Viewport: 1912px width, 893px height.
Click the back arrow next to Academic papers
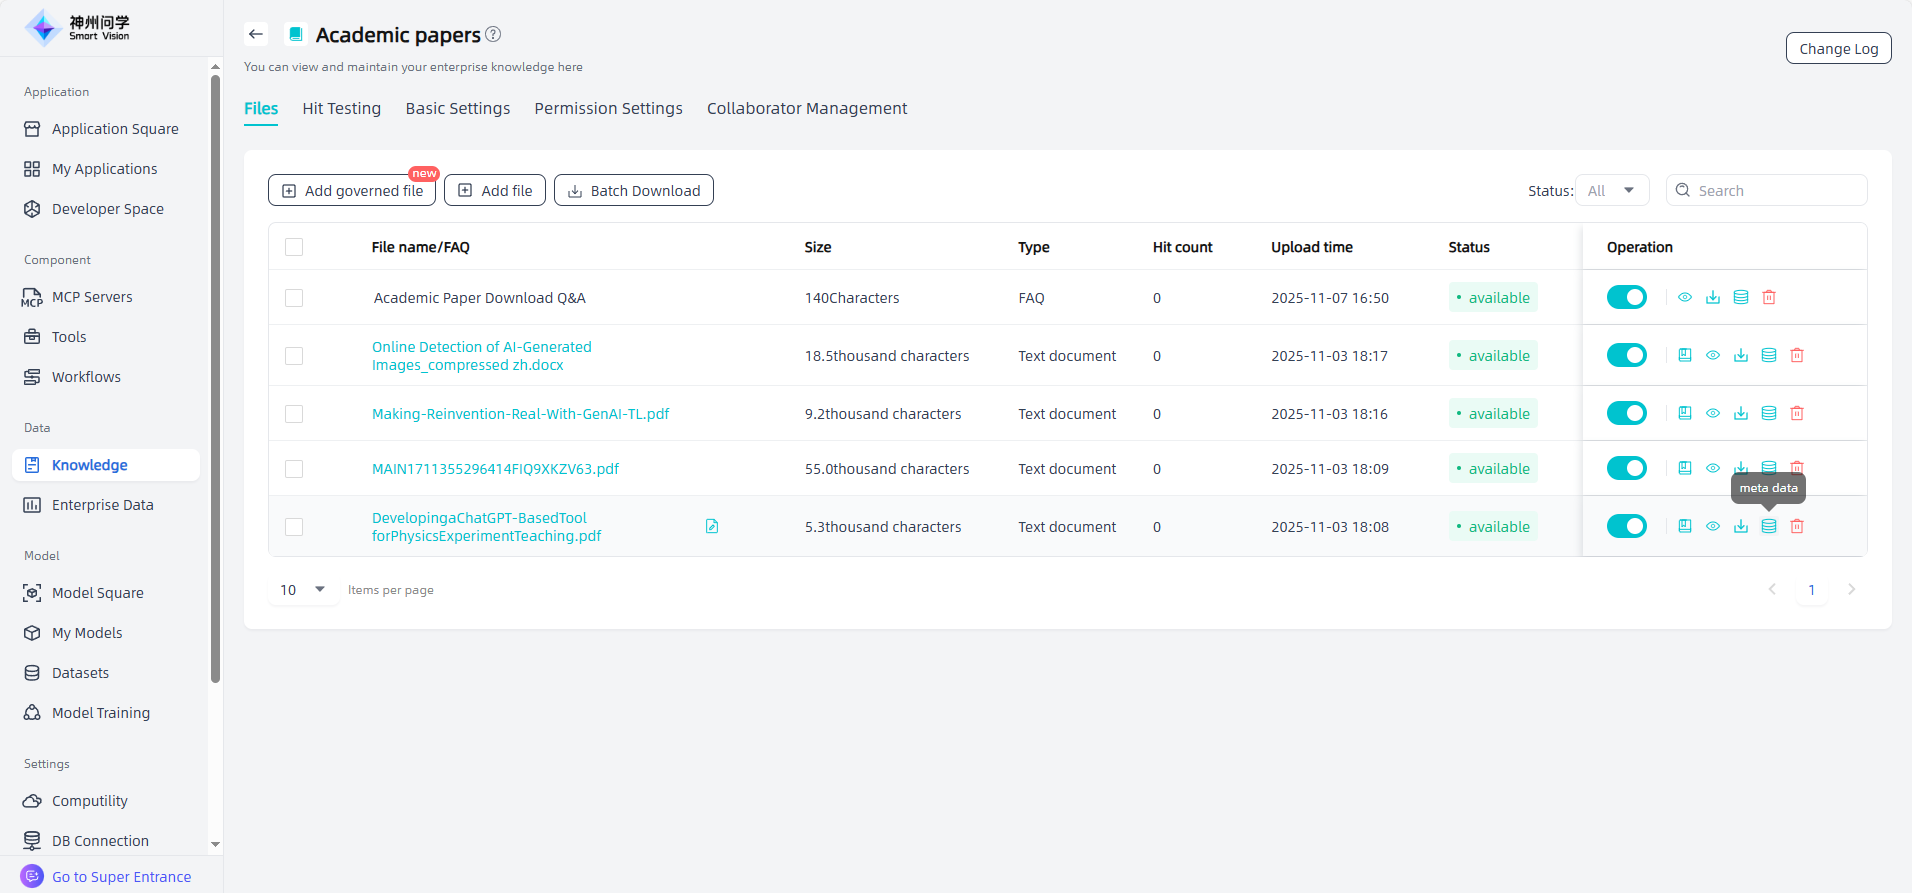(x=256, y=34)
